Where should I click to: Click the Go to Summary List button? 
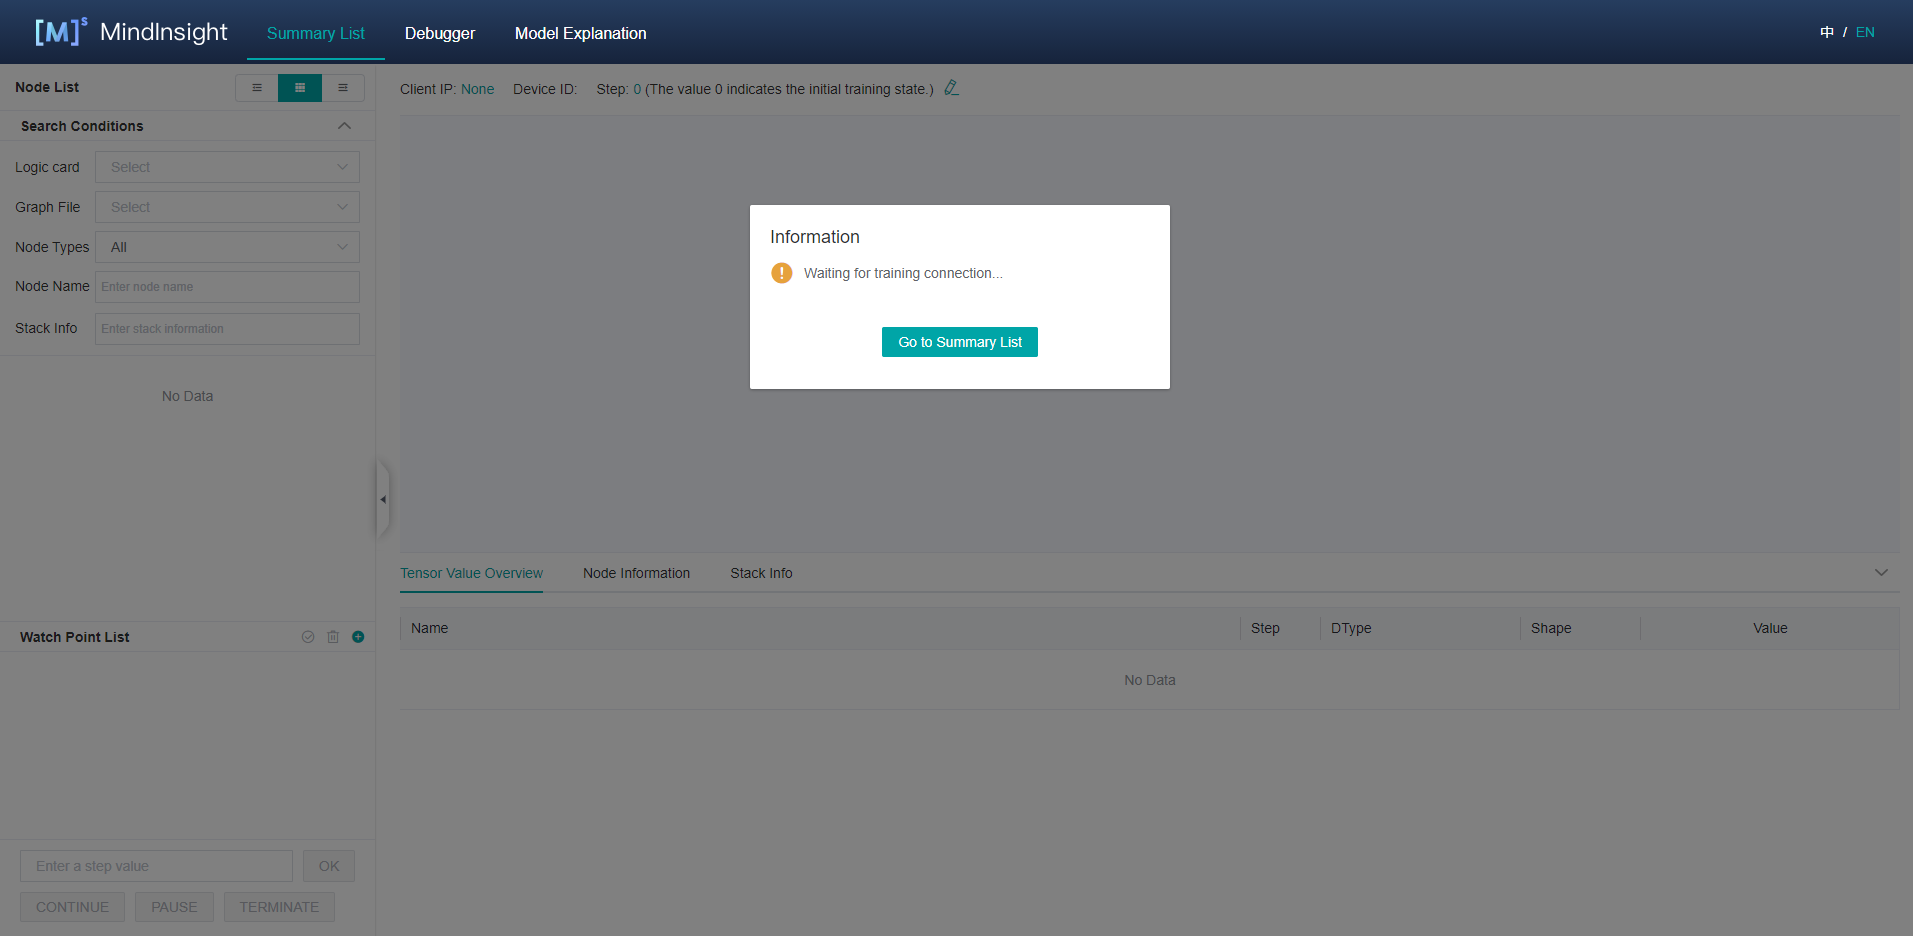(x=959, y=342)
